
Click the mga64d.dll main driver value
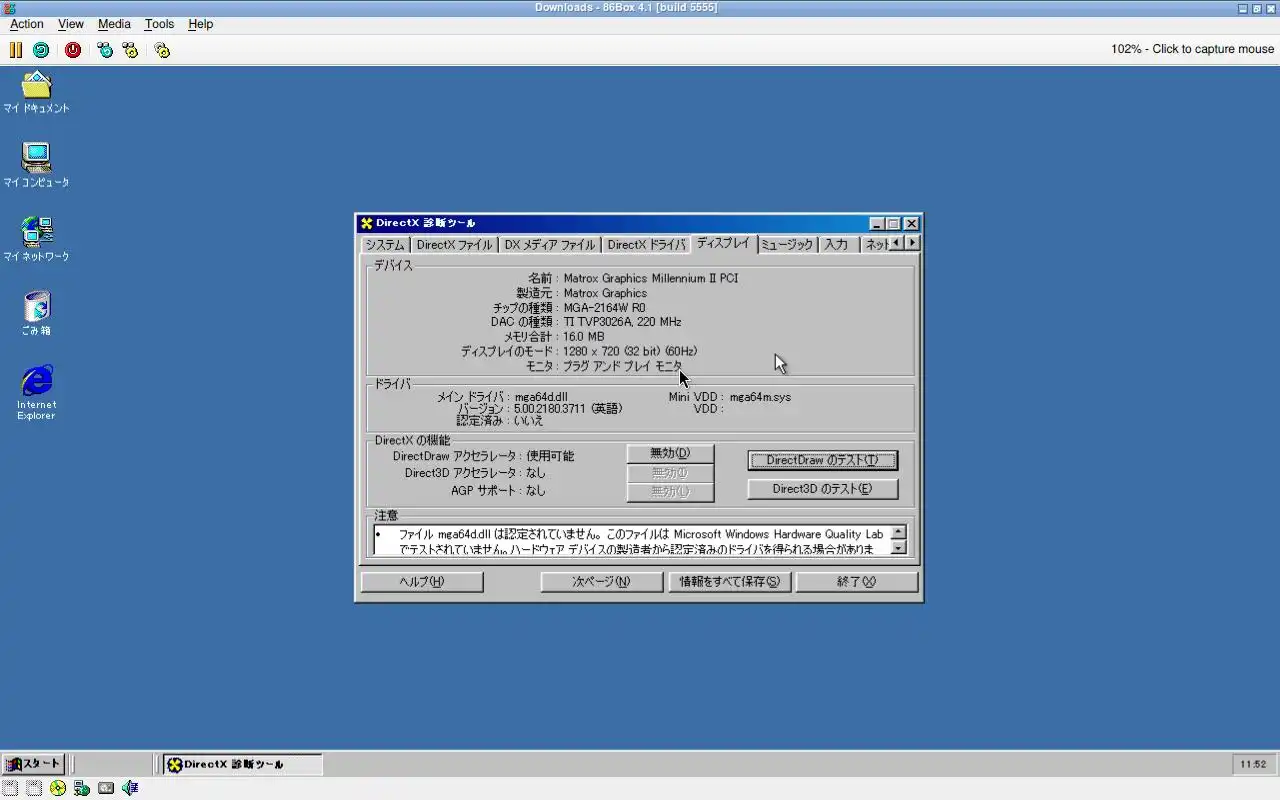point(541,397)
